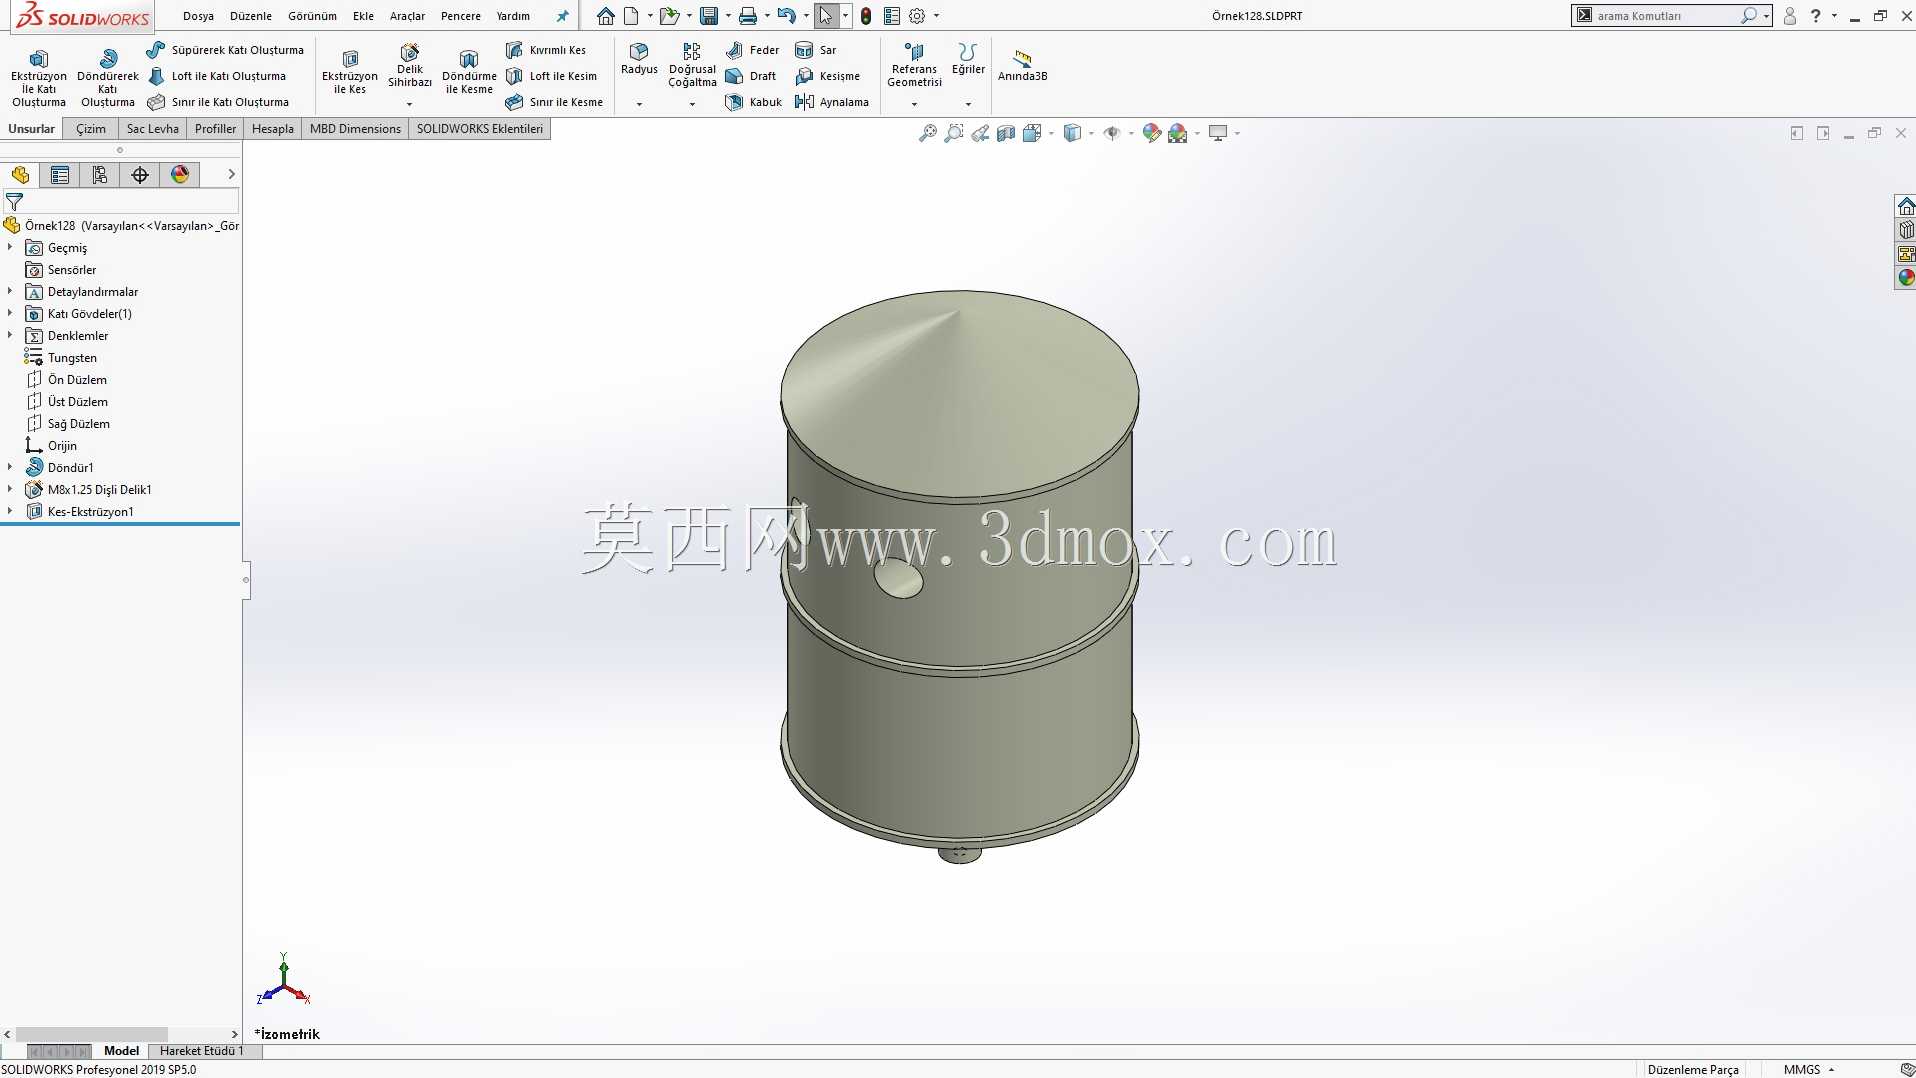
Task: Expand the Katı Gövdeler(1) node
Action: pyautogui.click(x=10, y=313)
